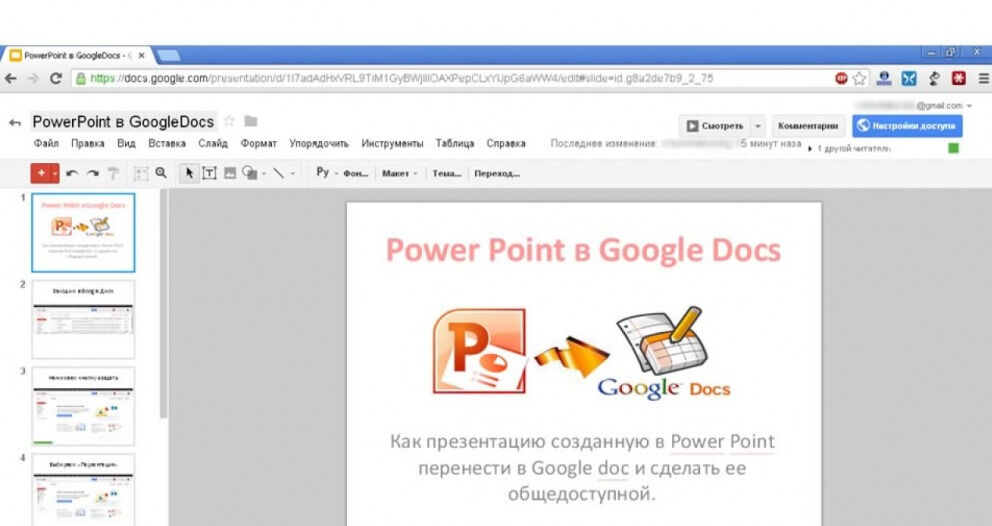Redo the last undone action

[x=92, y=173]
